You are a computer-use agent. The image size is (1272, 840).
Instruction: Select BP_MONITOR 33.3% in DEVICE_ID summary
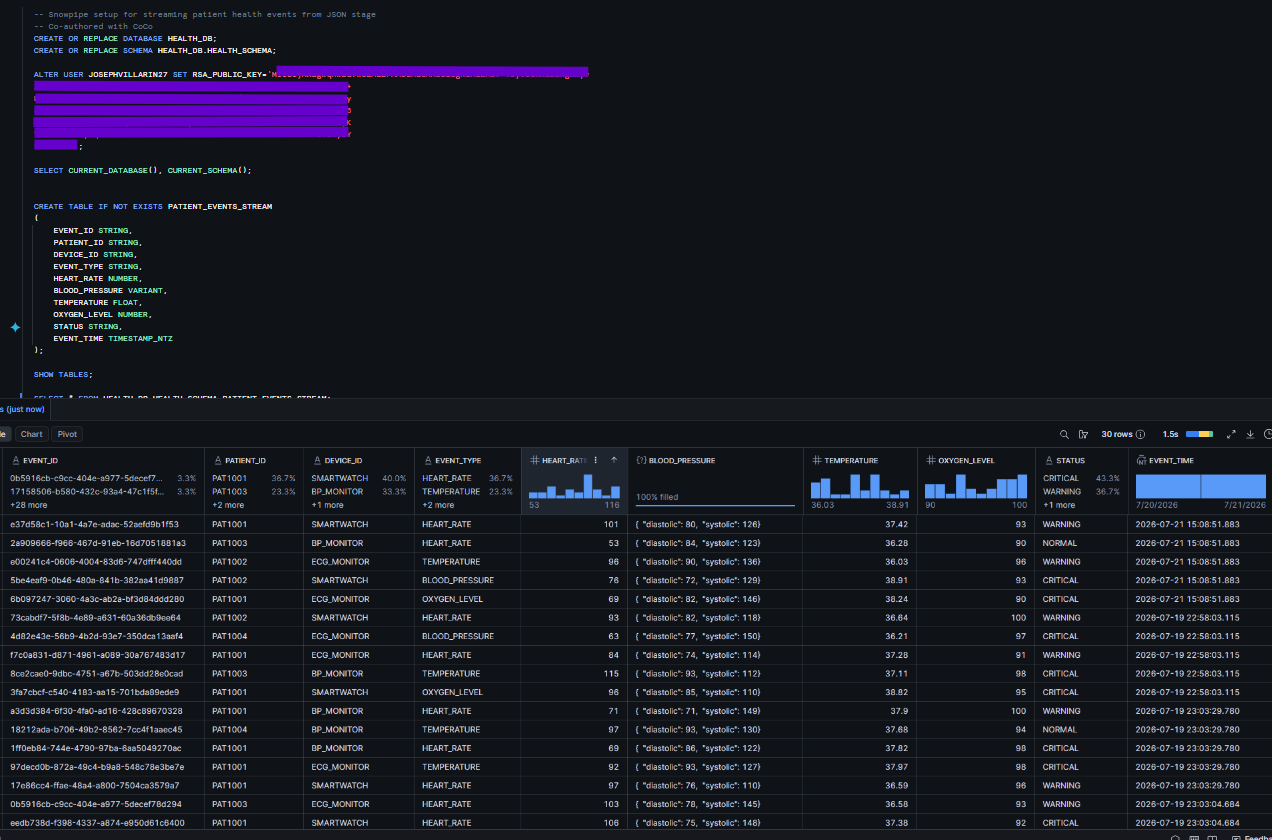point(358,491)
